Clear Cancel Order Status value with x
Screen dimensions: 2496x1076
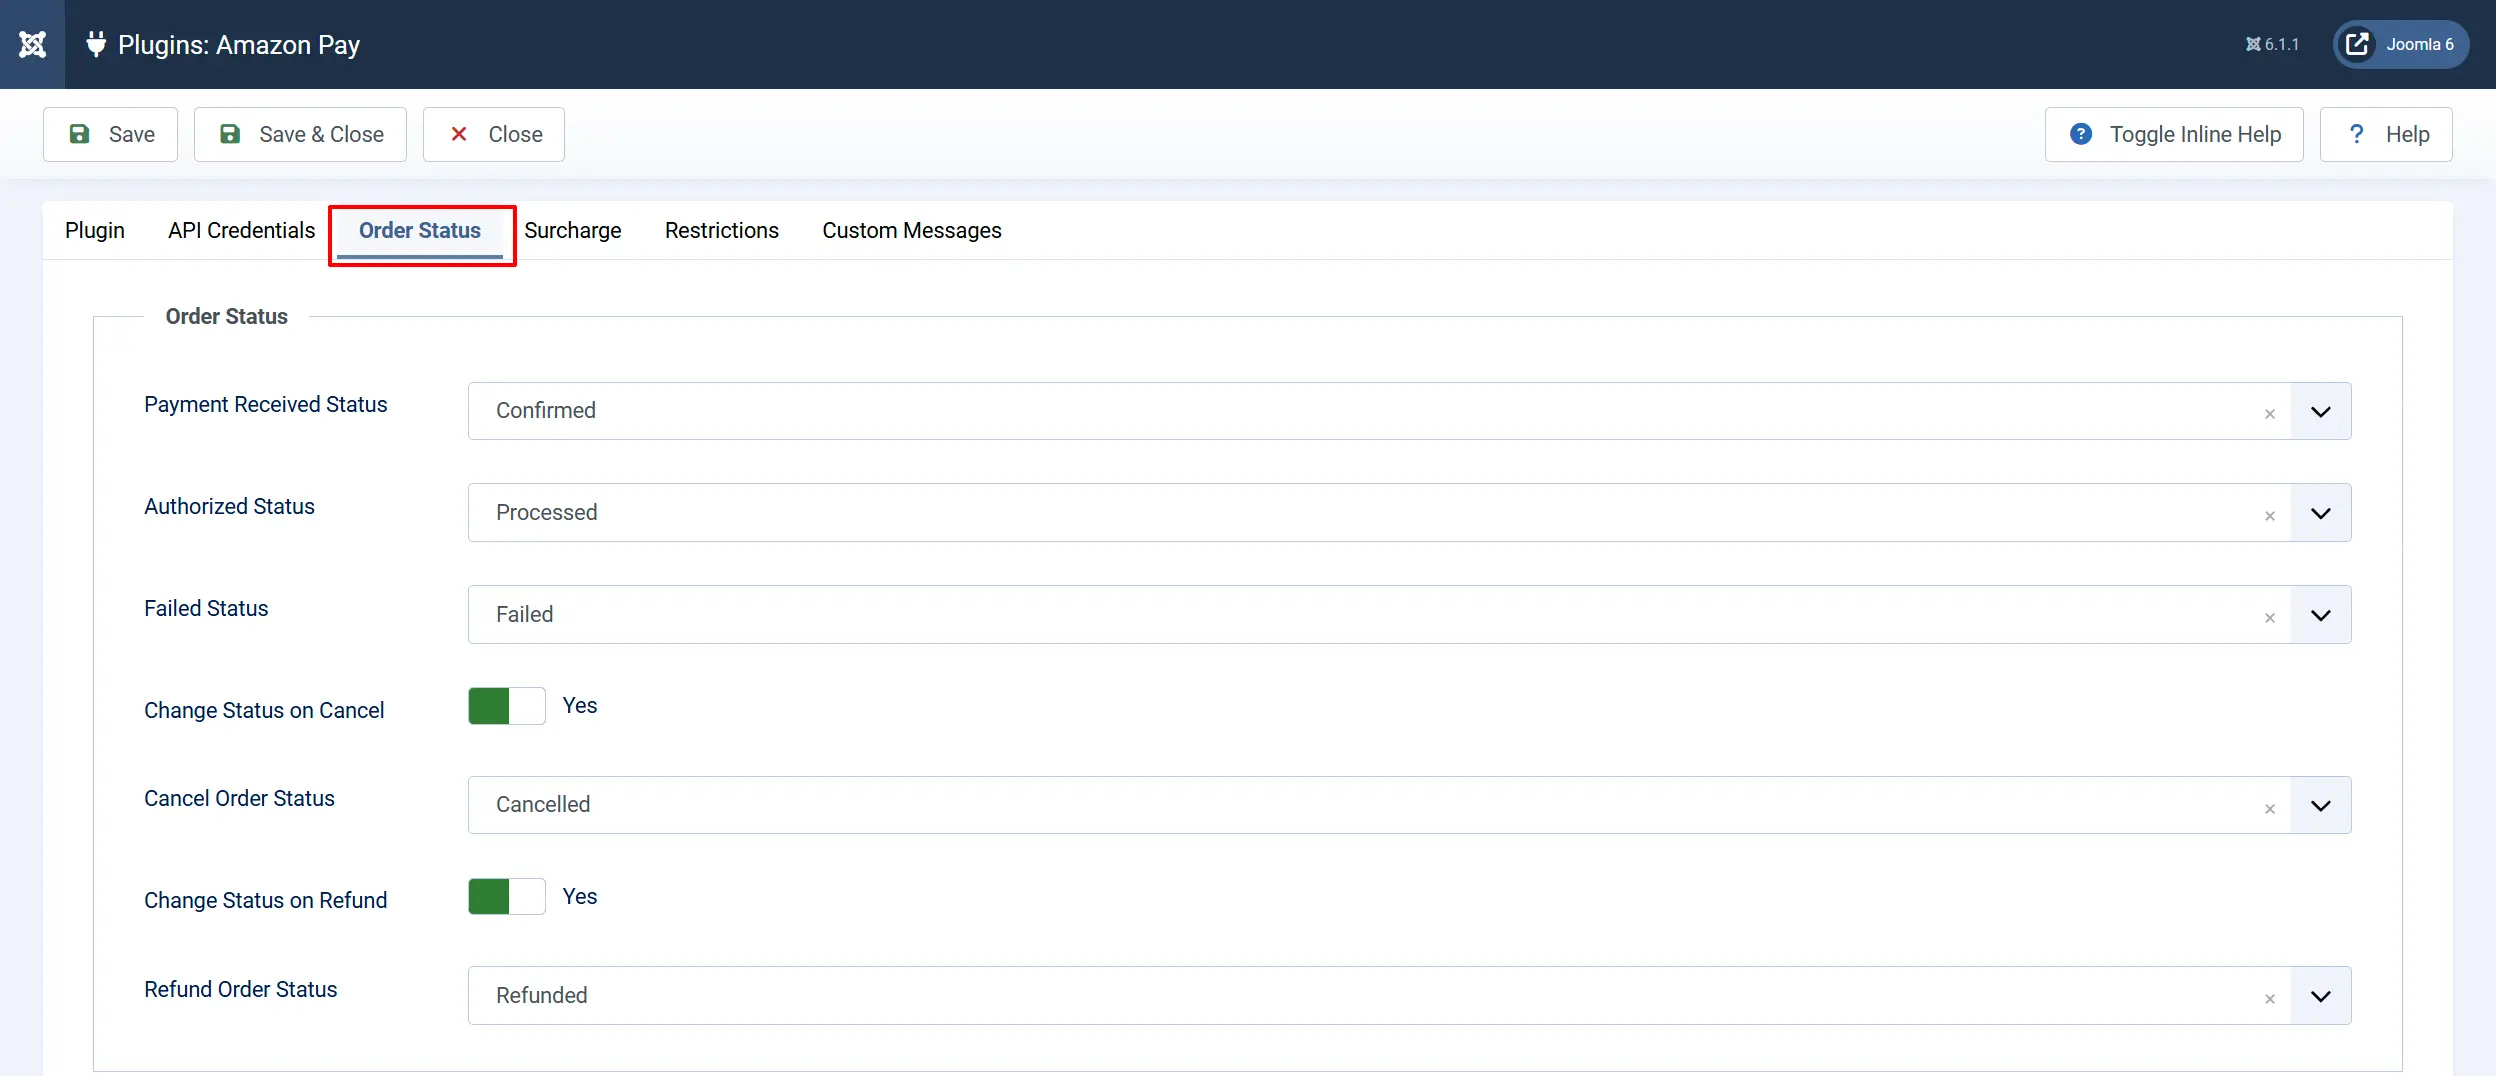click(2270, 808)
